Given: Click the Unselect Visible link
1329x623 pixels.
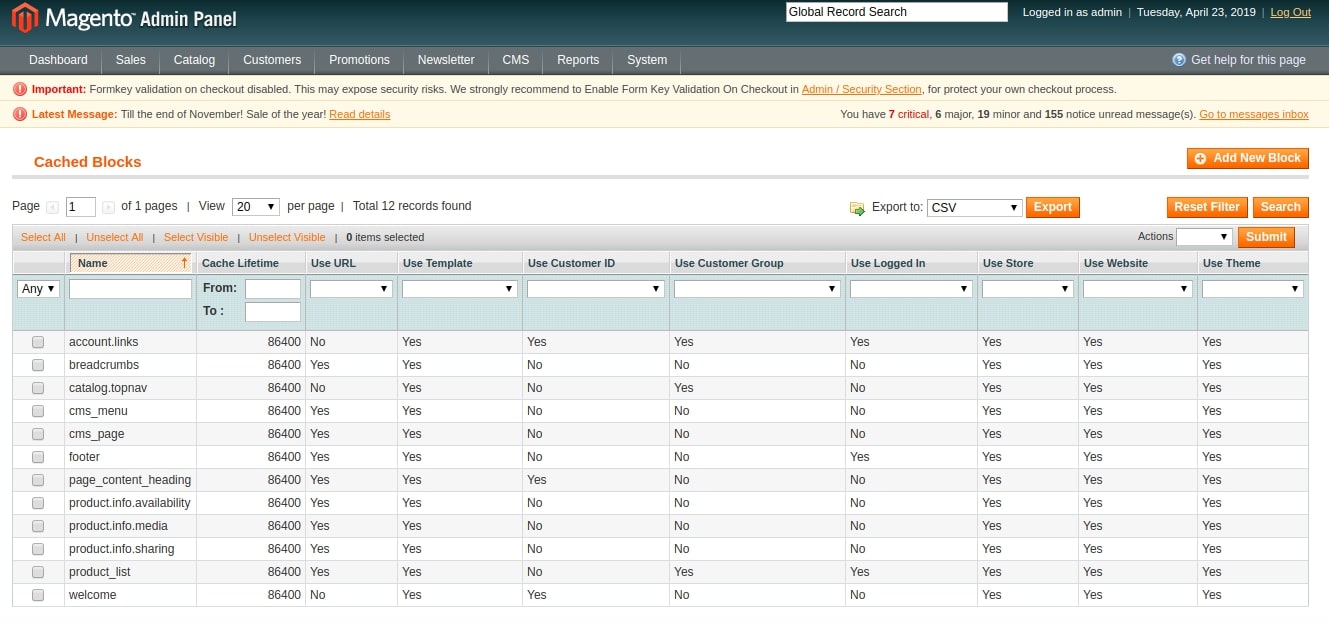Looking at the screenshot, I should (x=287, y=237).
